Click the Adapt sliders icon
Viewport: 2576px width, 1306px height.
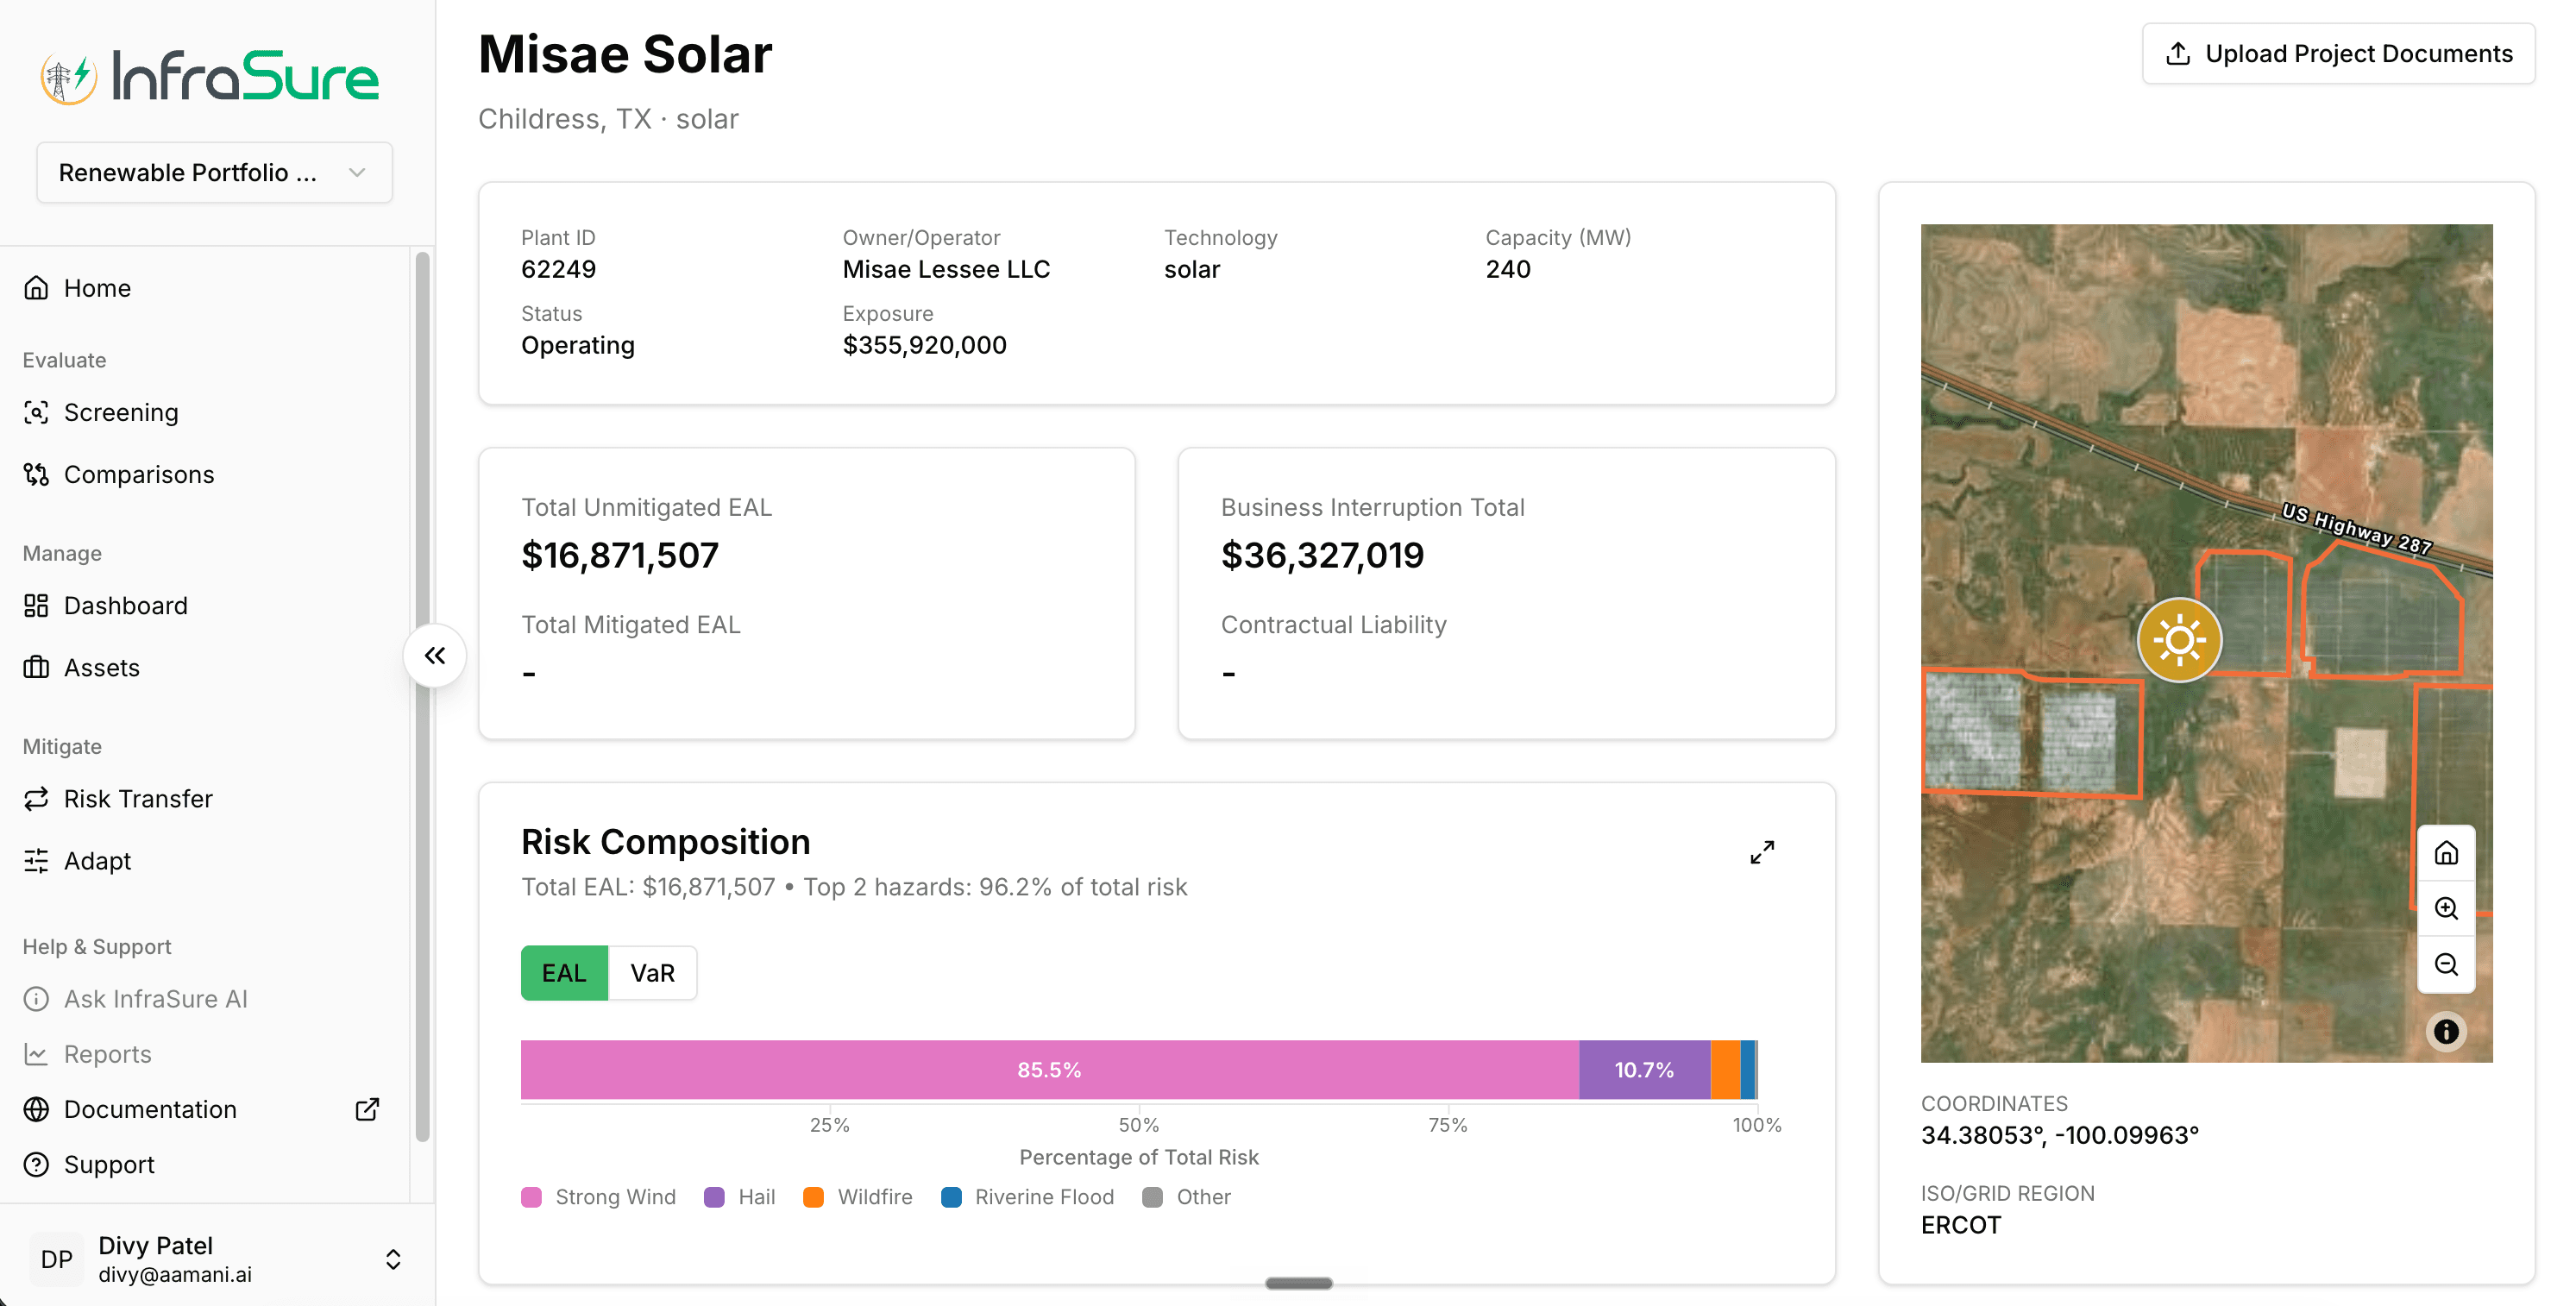(x=36, y=860)
